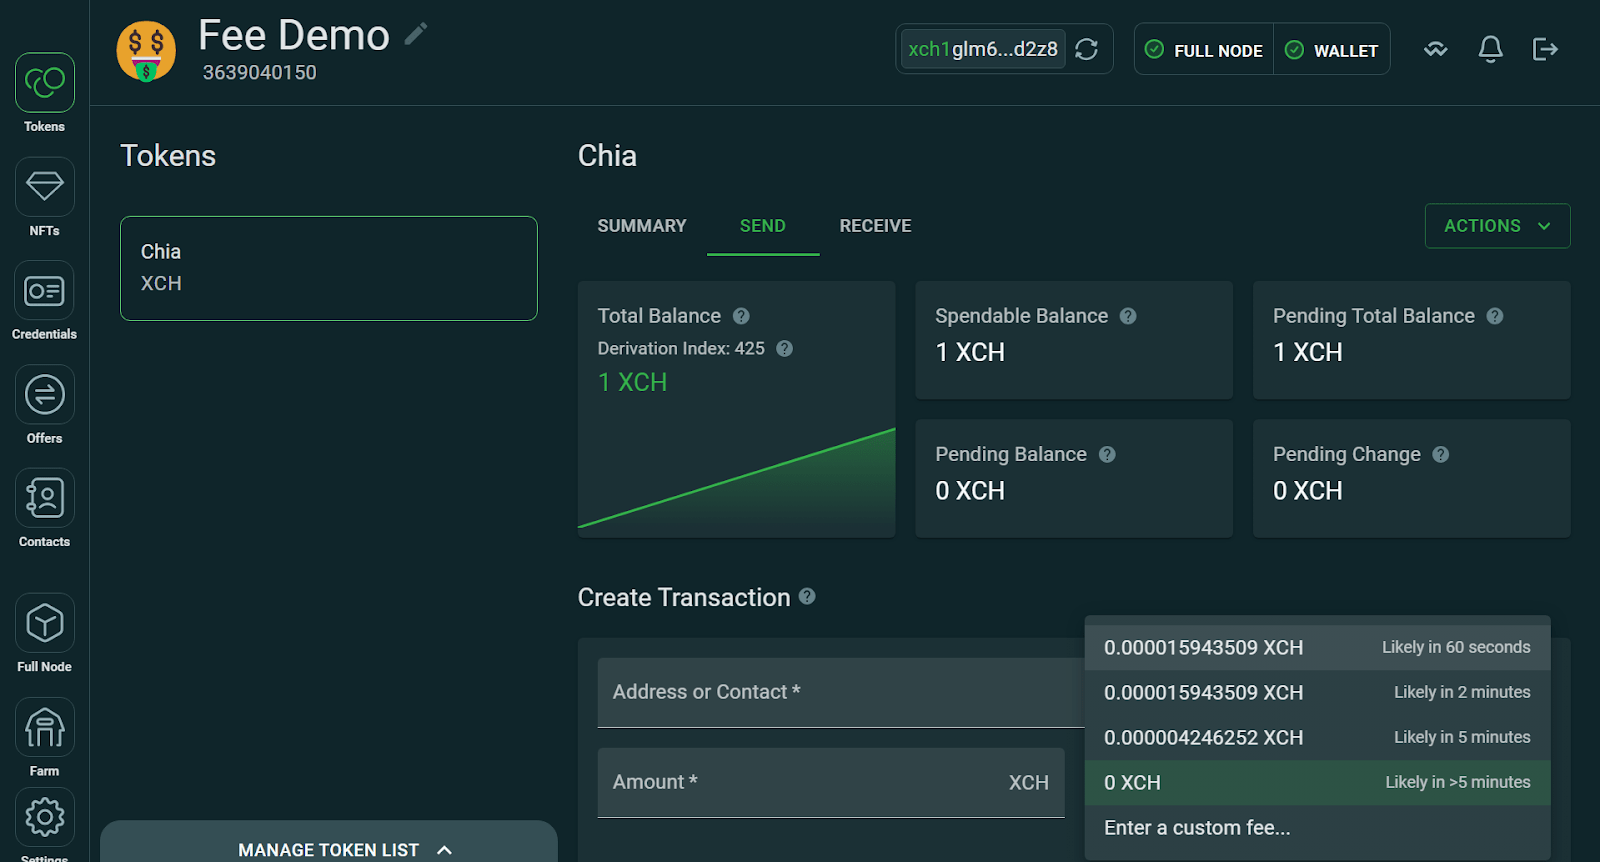Click the WalletConnect icon in header
The image size is (1600, 862).
[x=1436, y=49]
